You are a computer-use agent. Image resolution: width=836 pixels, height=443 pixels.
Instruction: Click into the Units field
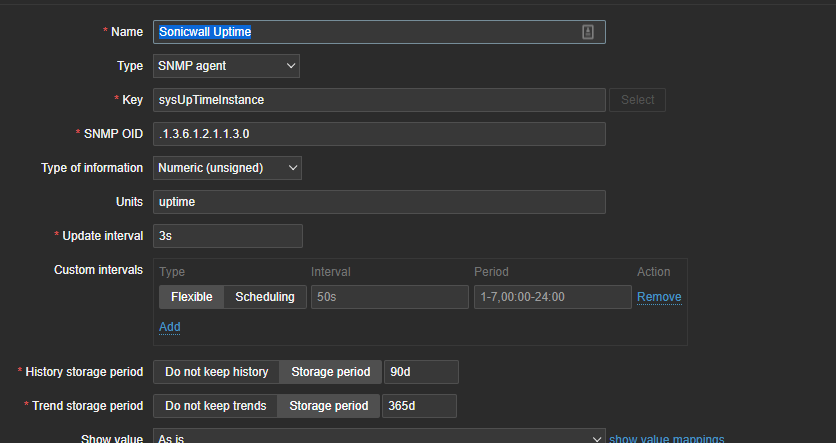coord(379,202)
